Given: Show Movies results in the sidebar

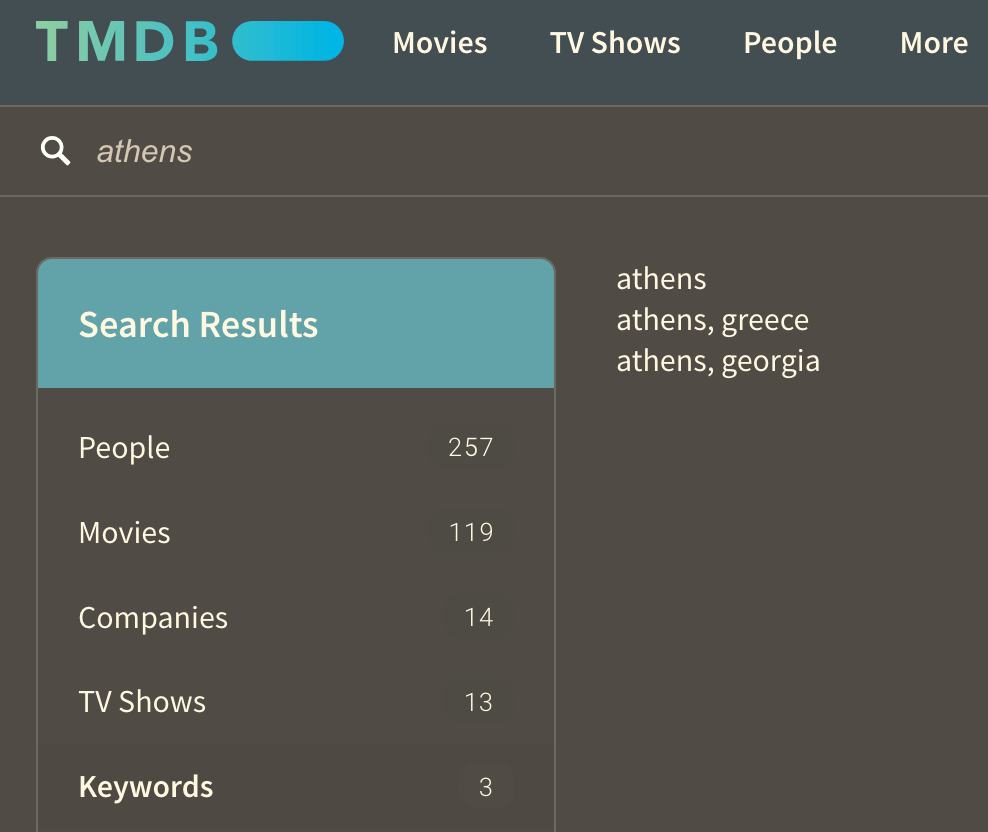Looking at the screenshot, I should [125, 532].
